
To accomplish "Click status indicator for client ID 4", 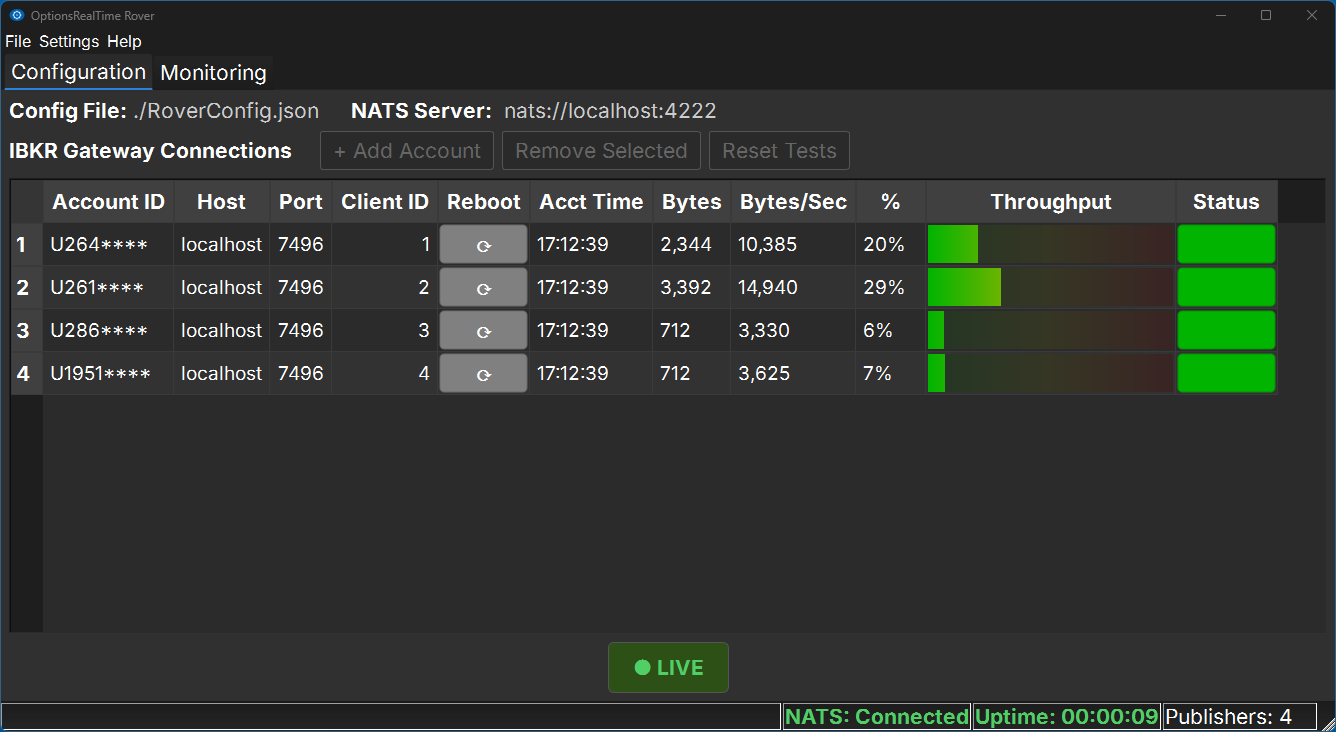I will (1226, 374).
